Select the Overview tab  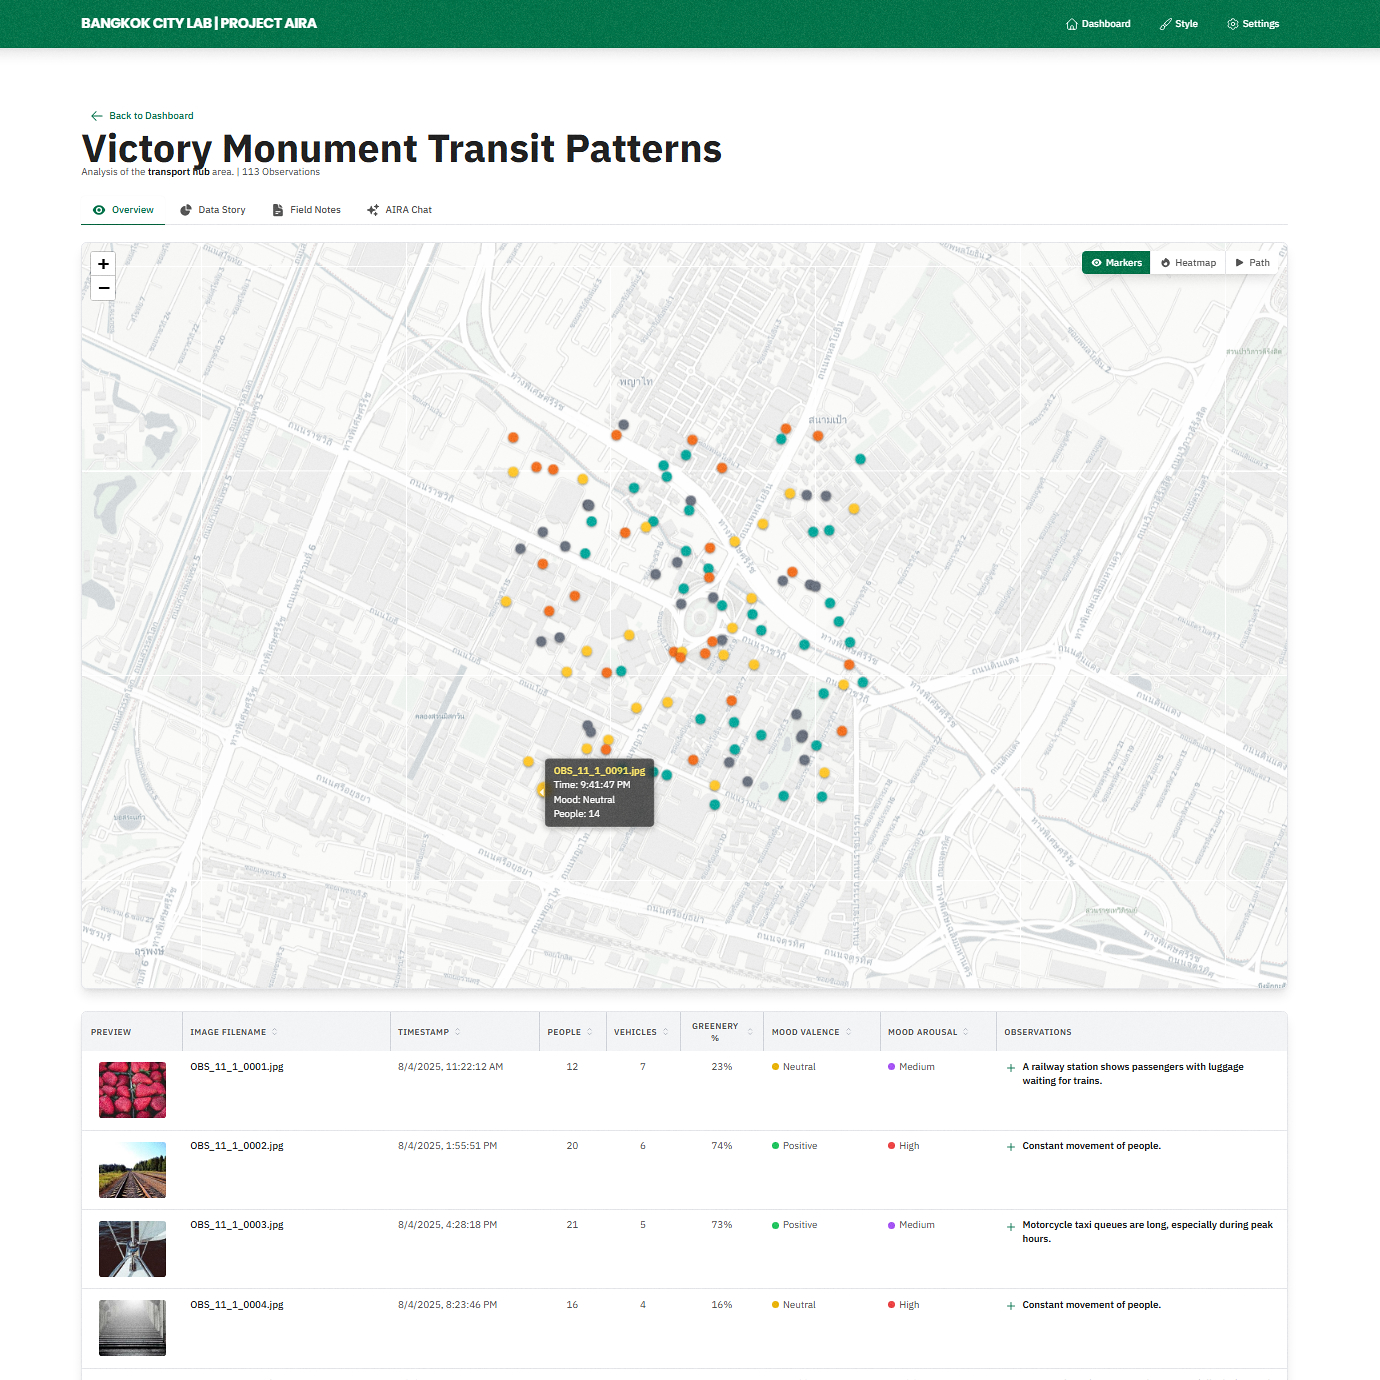click(x=123, y=210)
